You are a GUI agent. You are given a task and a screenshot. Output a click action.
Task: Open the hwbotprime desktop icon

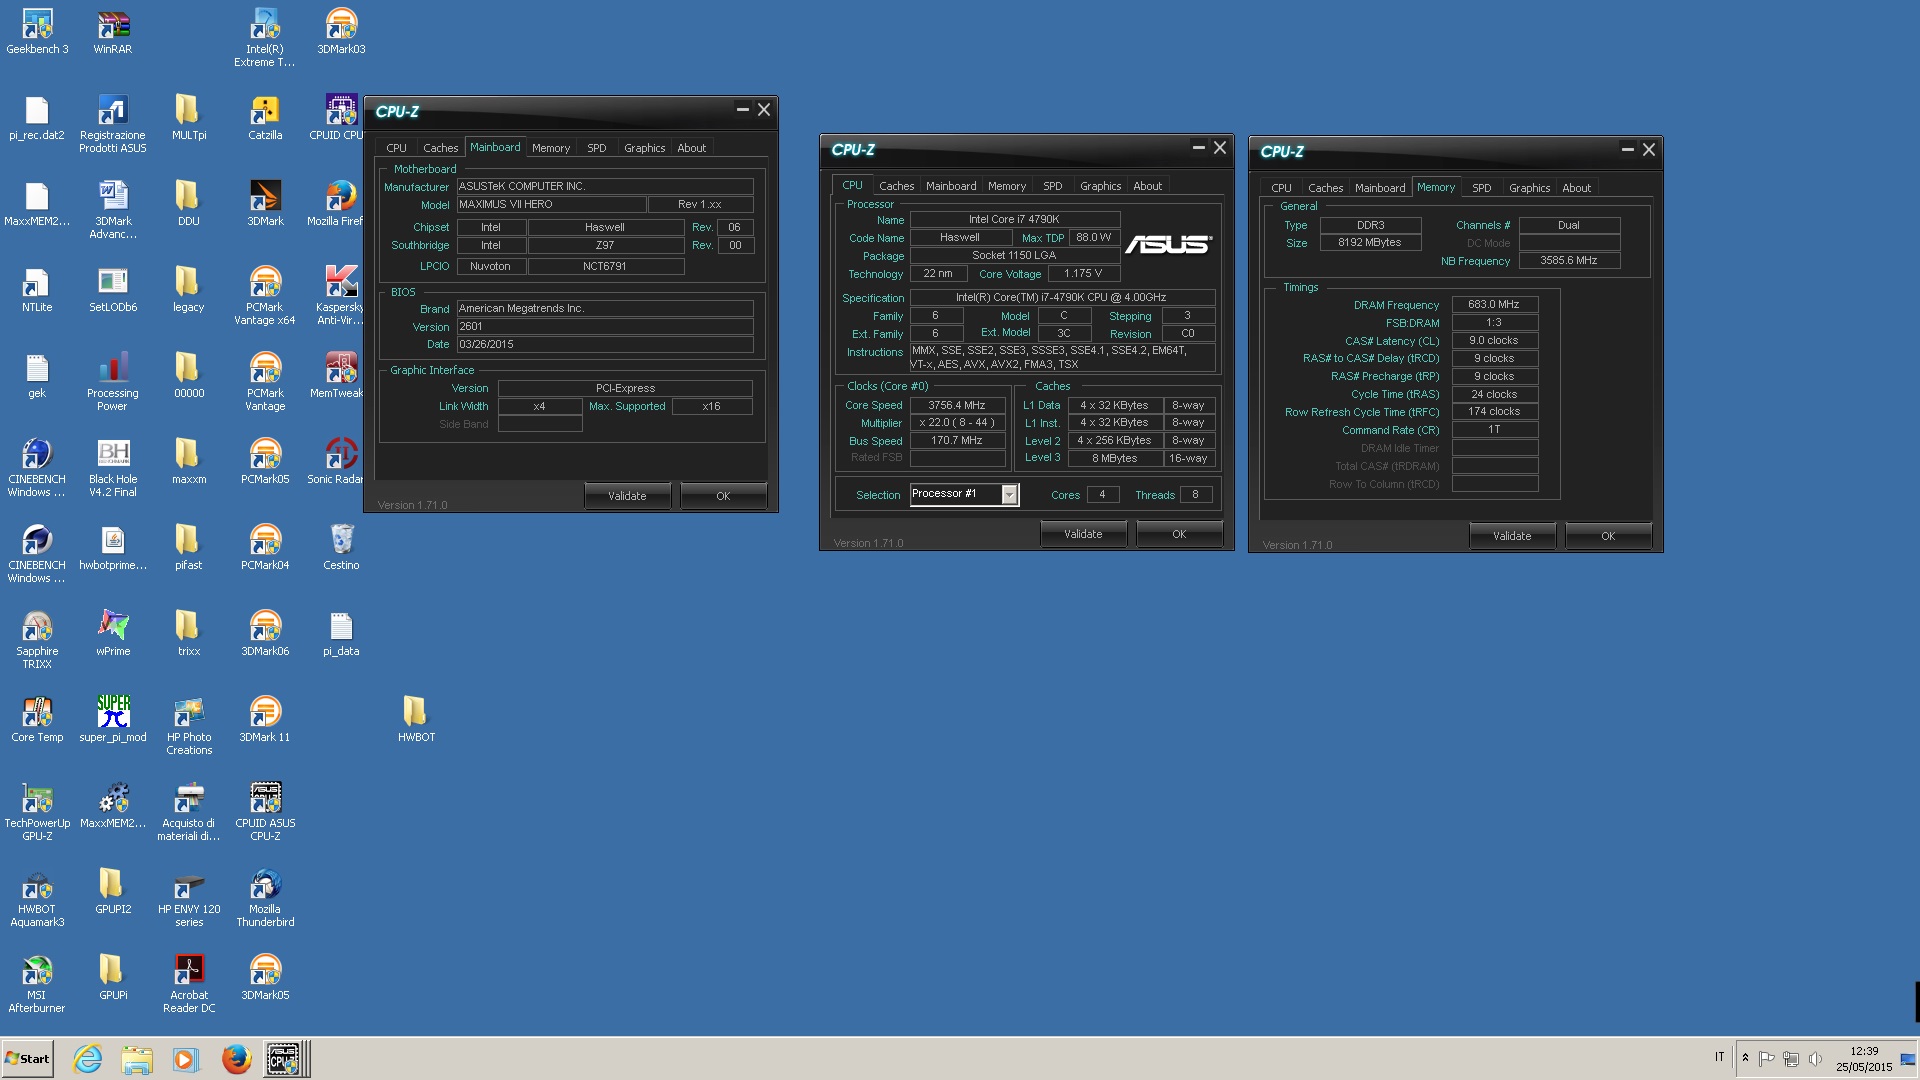[113, 547]
